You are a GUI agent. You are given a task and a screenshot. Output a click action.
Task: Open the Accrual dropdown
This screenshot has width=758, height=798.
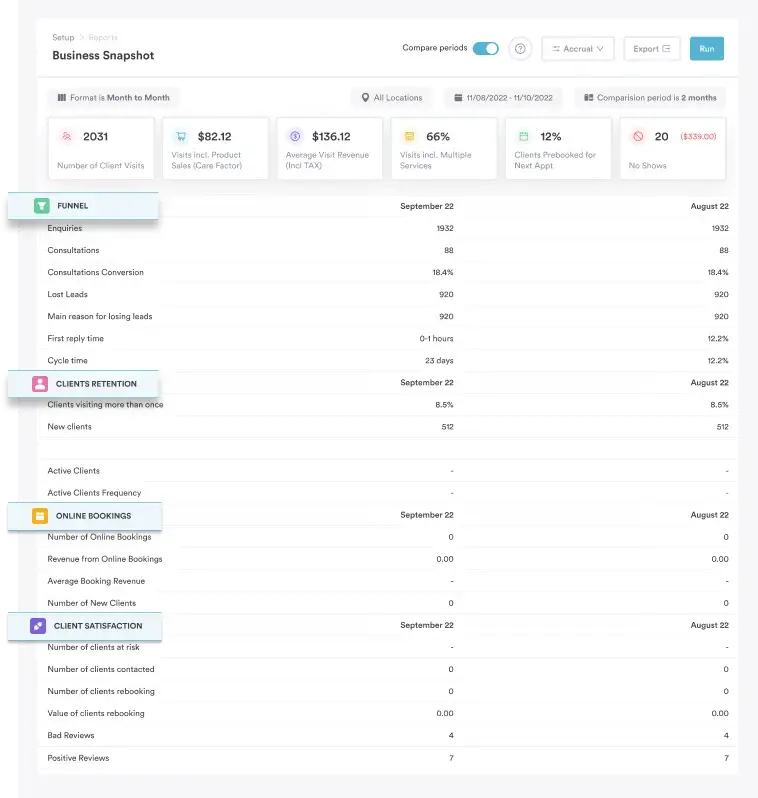click(578, 49)
